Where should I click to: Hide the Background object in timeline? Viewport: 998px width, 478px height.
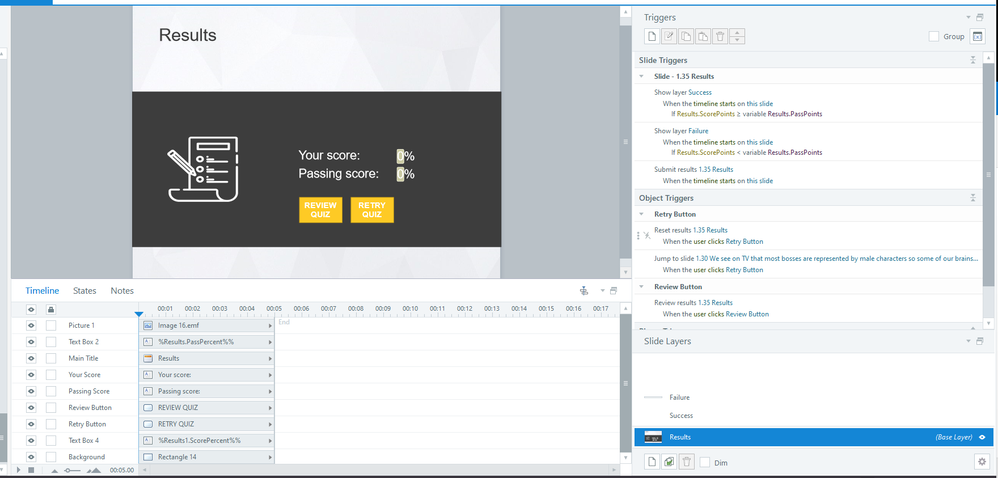(x=30, y=457)
